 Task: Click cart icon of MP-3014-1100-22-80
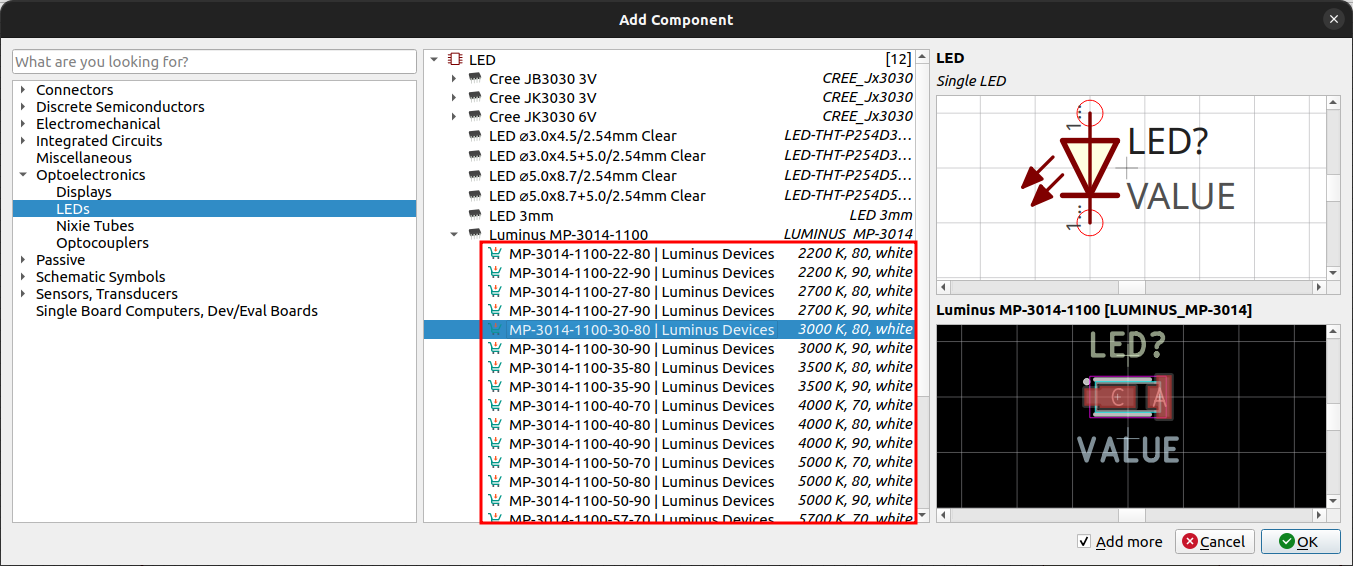click(x=495, y=254)
